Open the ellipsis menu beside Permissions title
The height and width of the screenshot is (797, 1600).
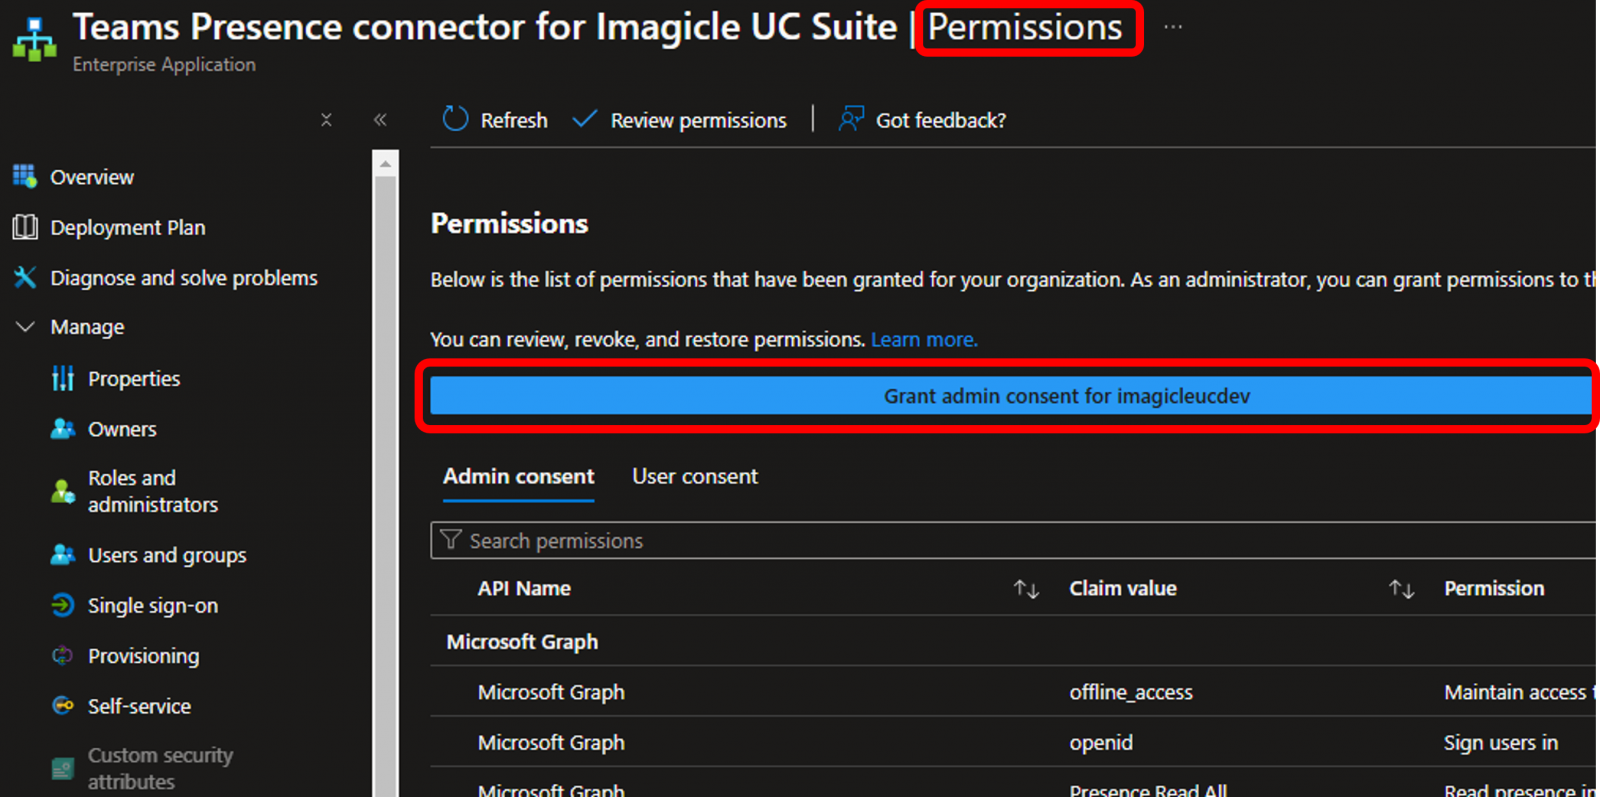coord(1173,27)
